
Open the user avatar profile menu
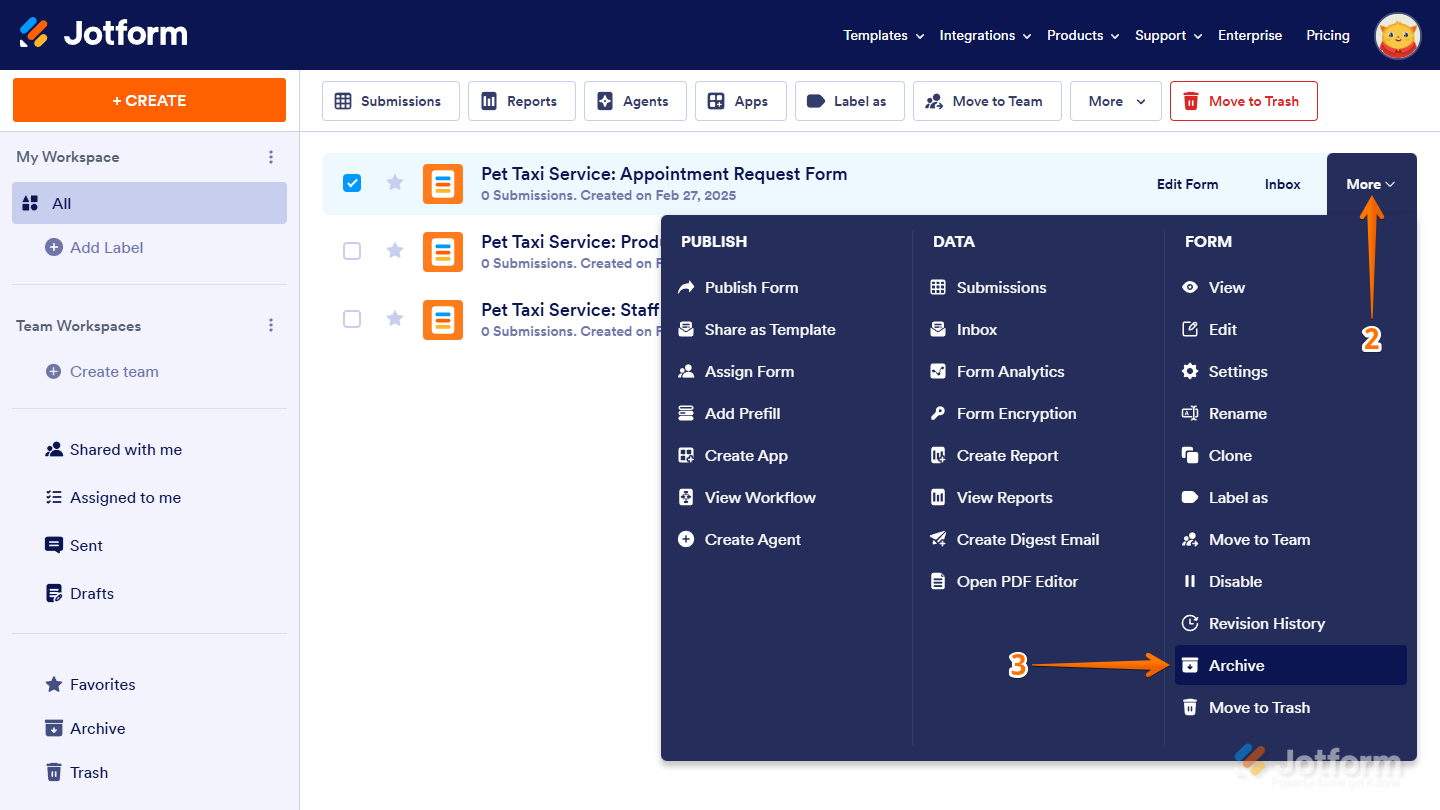coord(1398,36)
